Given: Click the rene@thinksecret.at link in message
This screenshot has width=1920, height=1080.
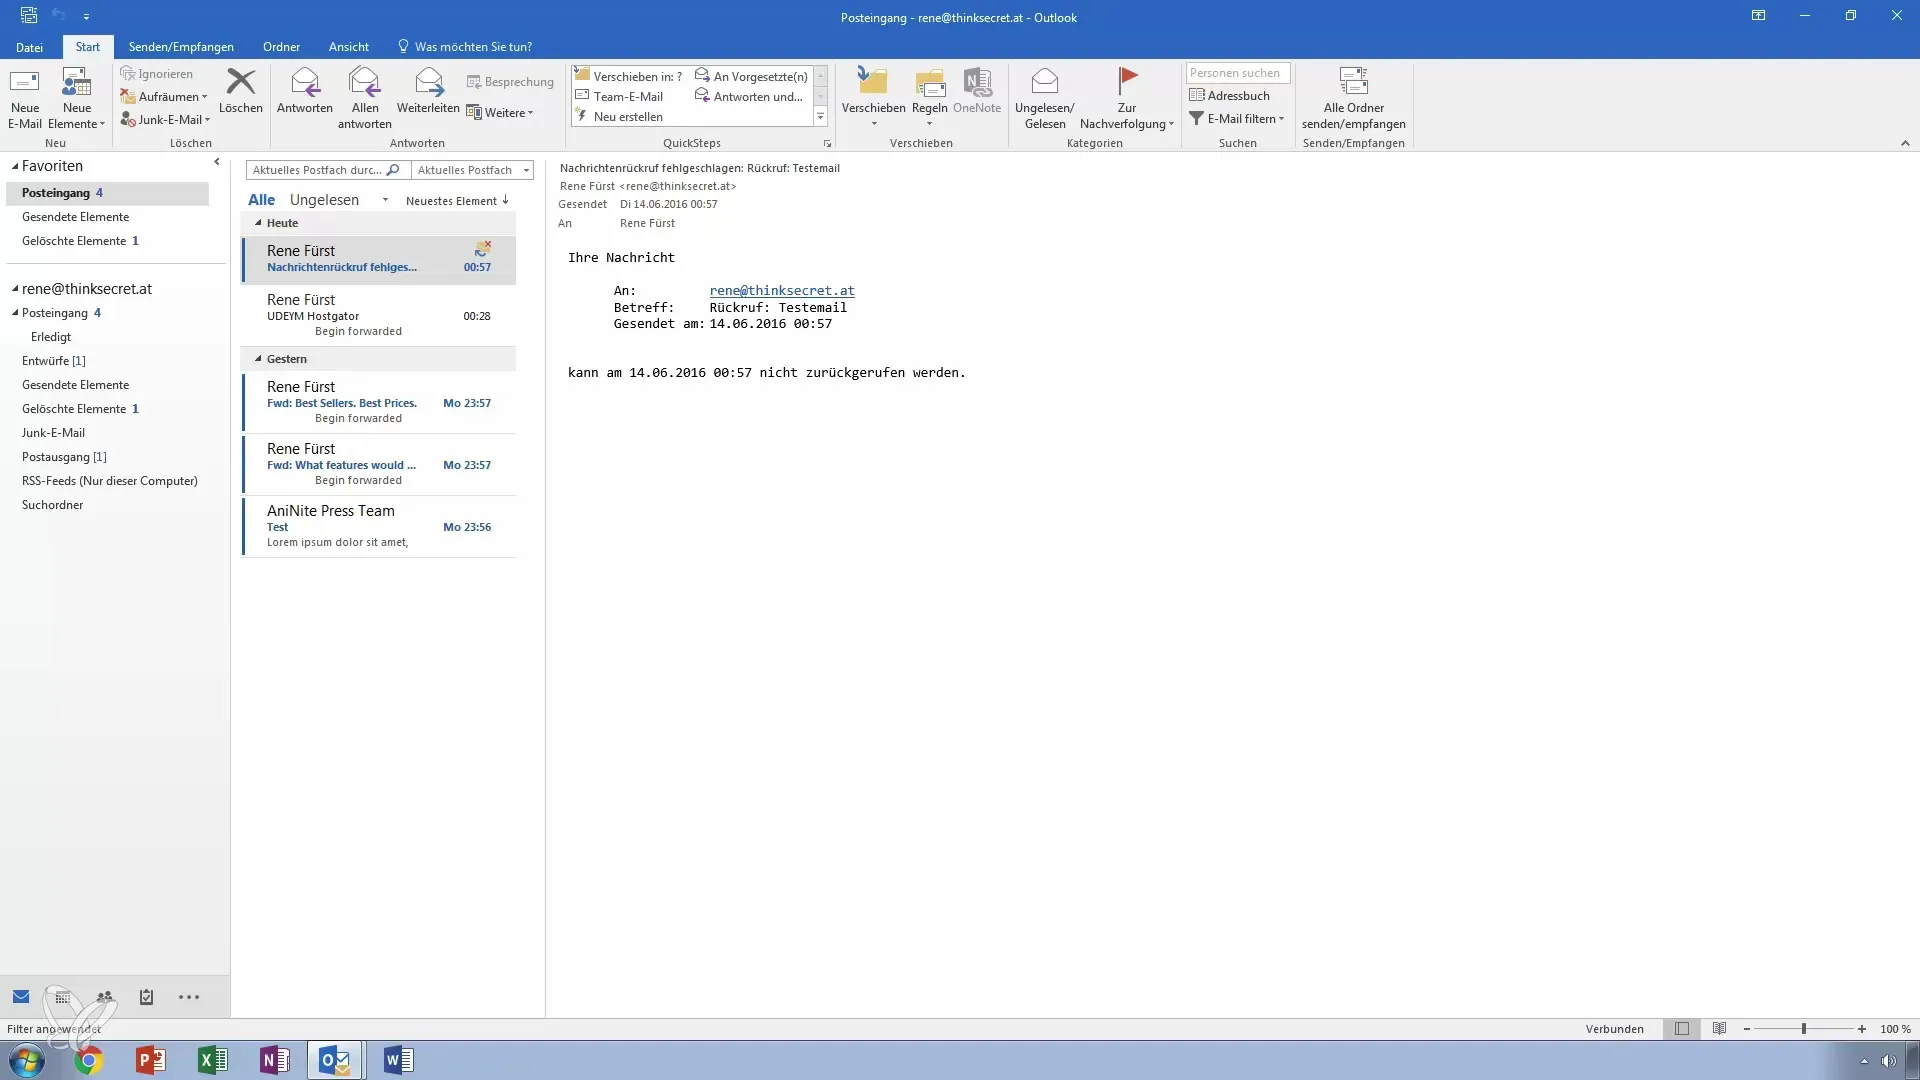Looking at the screenshot, I should pos(782,291).
